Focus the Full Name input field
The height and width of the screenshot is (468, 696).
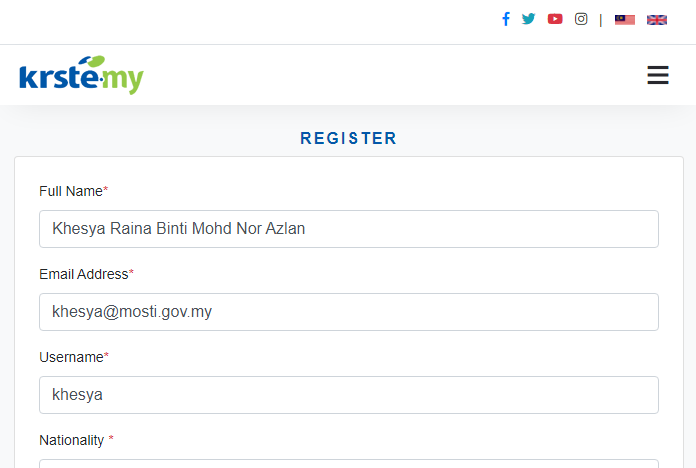[x=349, y=229]
